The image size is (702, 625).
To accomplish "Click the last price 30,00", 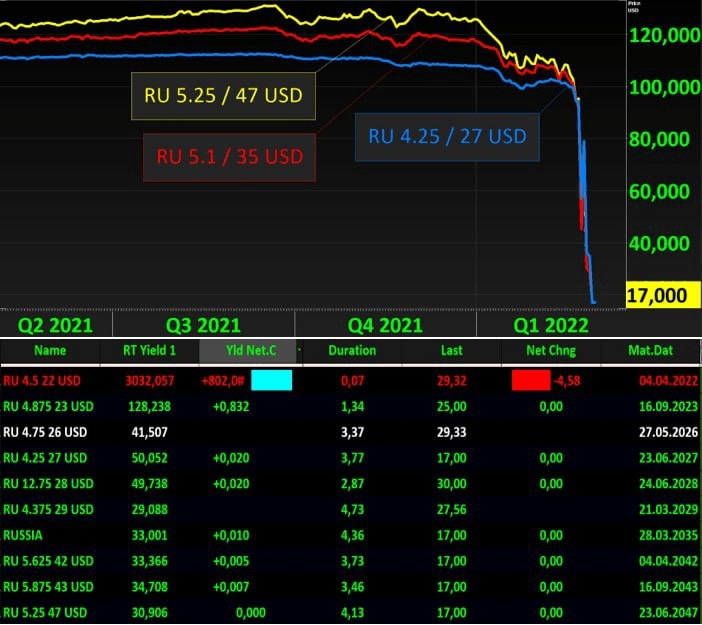I will [x=452, y=484].
